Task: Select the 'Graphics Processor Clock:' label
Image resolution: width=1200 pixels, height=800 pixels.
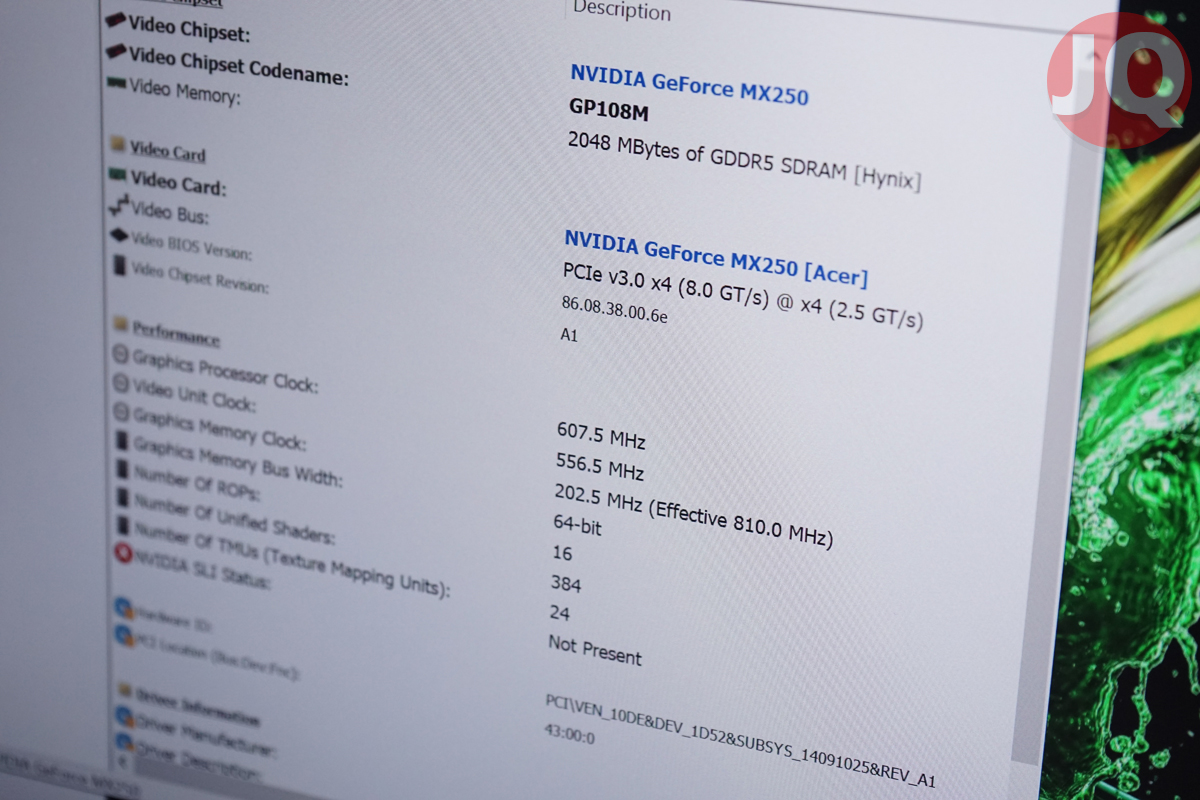Action: tap(227, 370)
